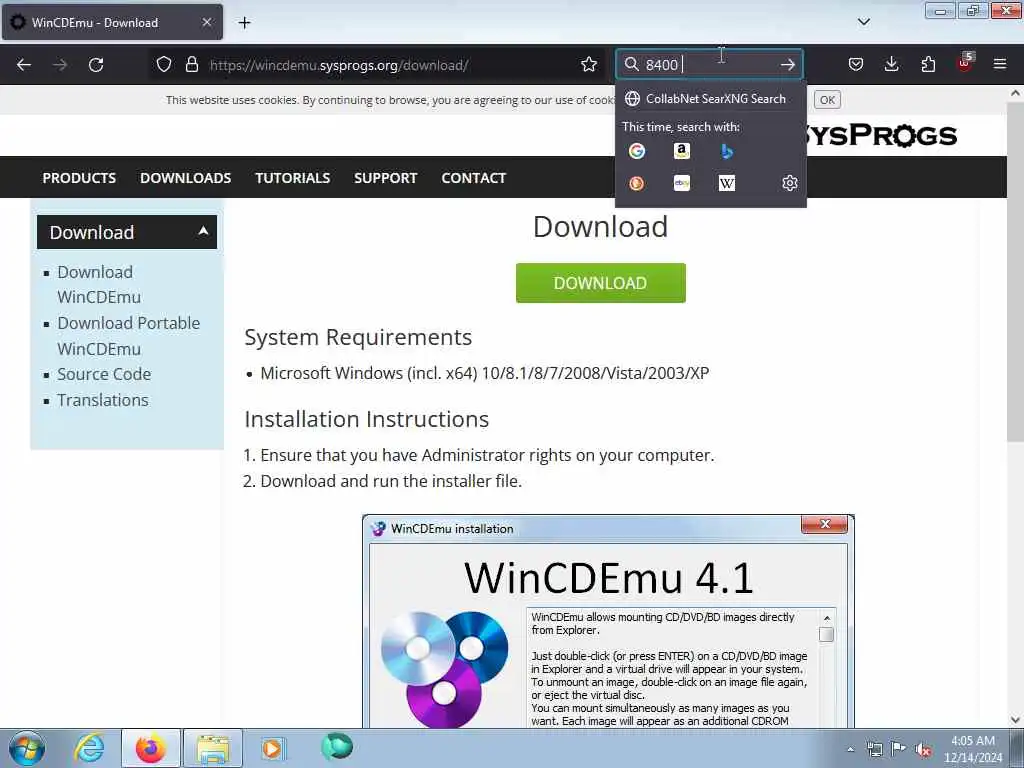Viewport: 1024px width, 768px height.
Task: Close the WinCDEmu - Download tab
Action: pos(206,23)
